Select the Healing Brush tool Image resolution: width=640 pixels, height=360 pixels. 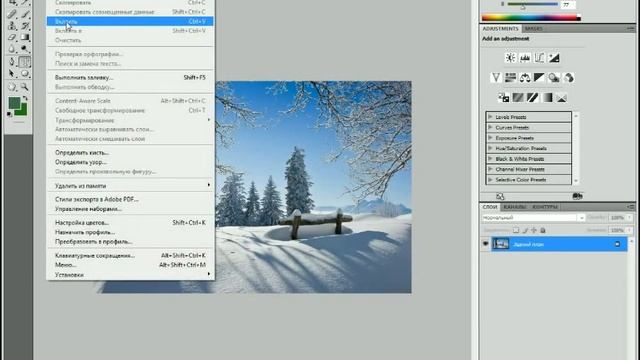tap(12, 15)
